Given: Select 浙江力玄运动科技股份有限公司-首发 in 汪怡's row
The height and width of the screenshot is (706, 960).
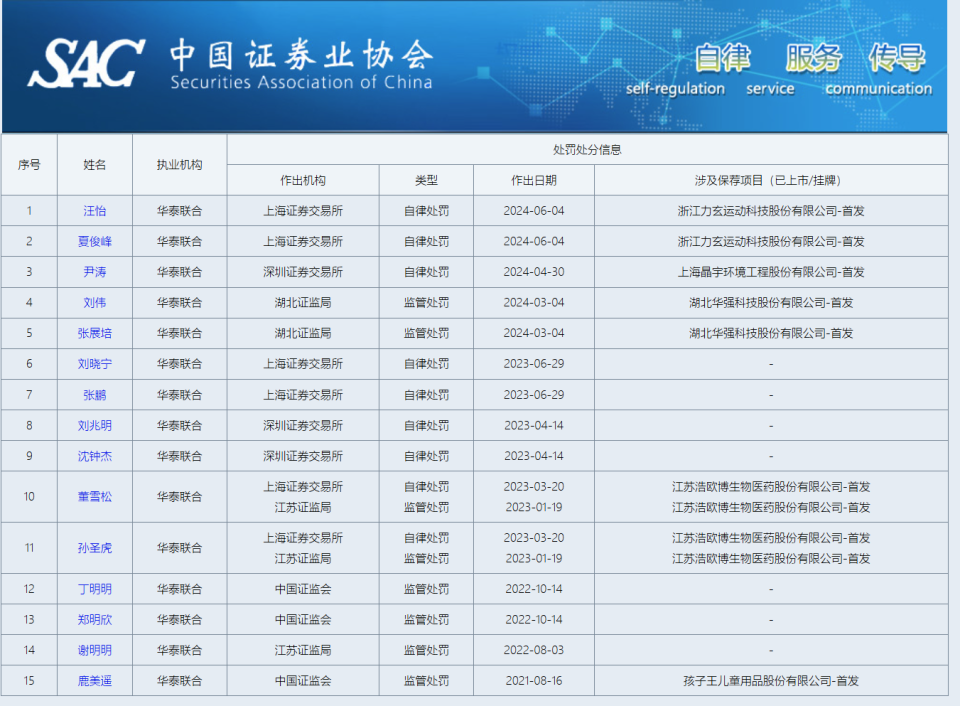Looking at the screenshot, I should (x=771, y=211).
